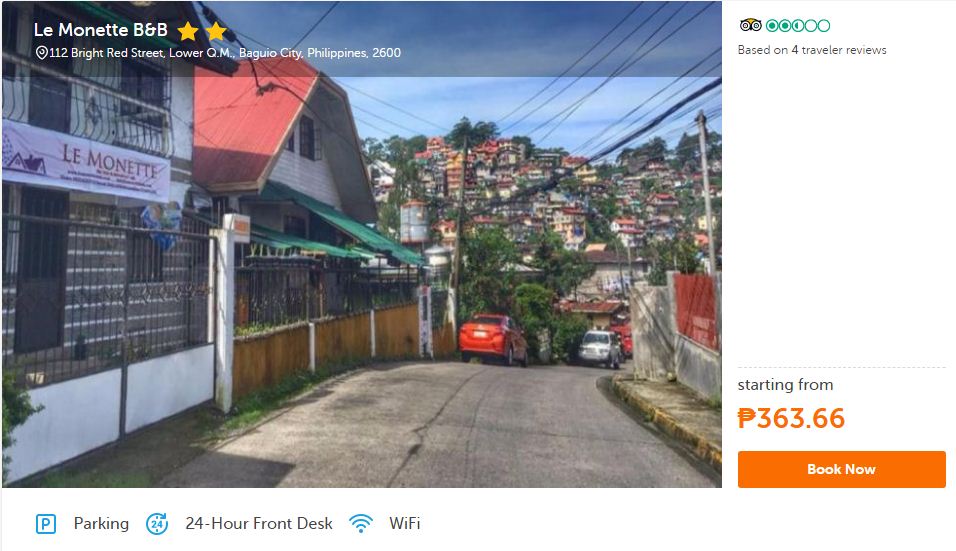The image size is (956, 551).
Task: Open the 'Based on 4 traveler reviews' text
Action: pyautogui.click(x=812, y=50)
